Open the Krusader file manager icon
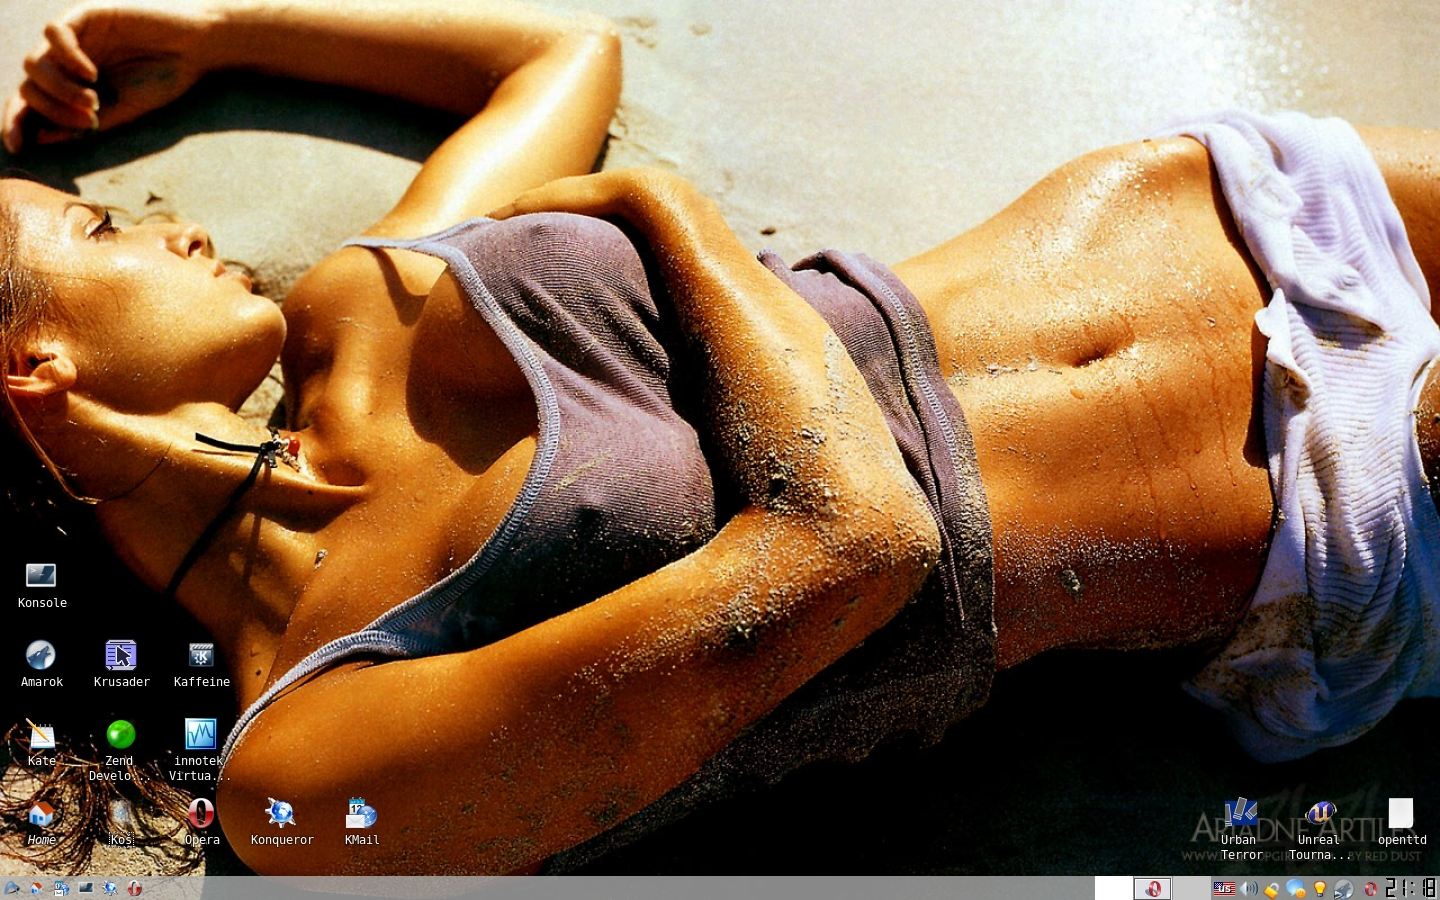1440x900 pixels. coord(121,664)
